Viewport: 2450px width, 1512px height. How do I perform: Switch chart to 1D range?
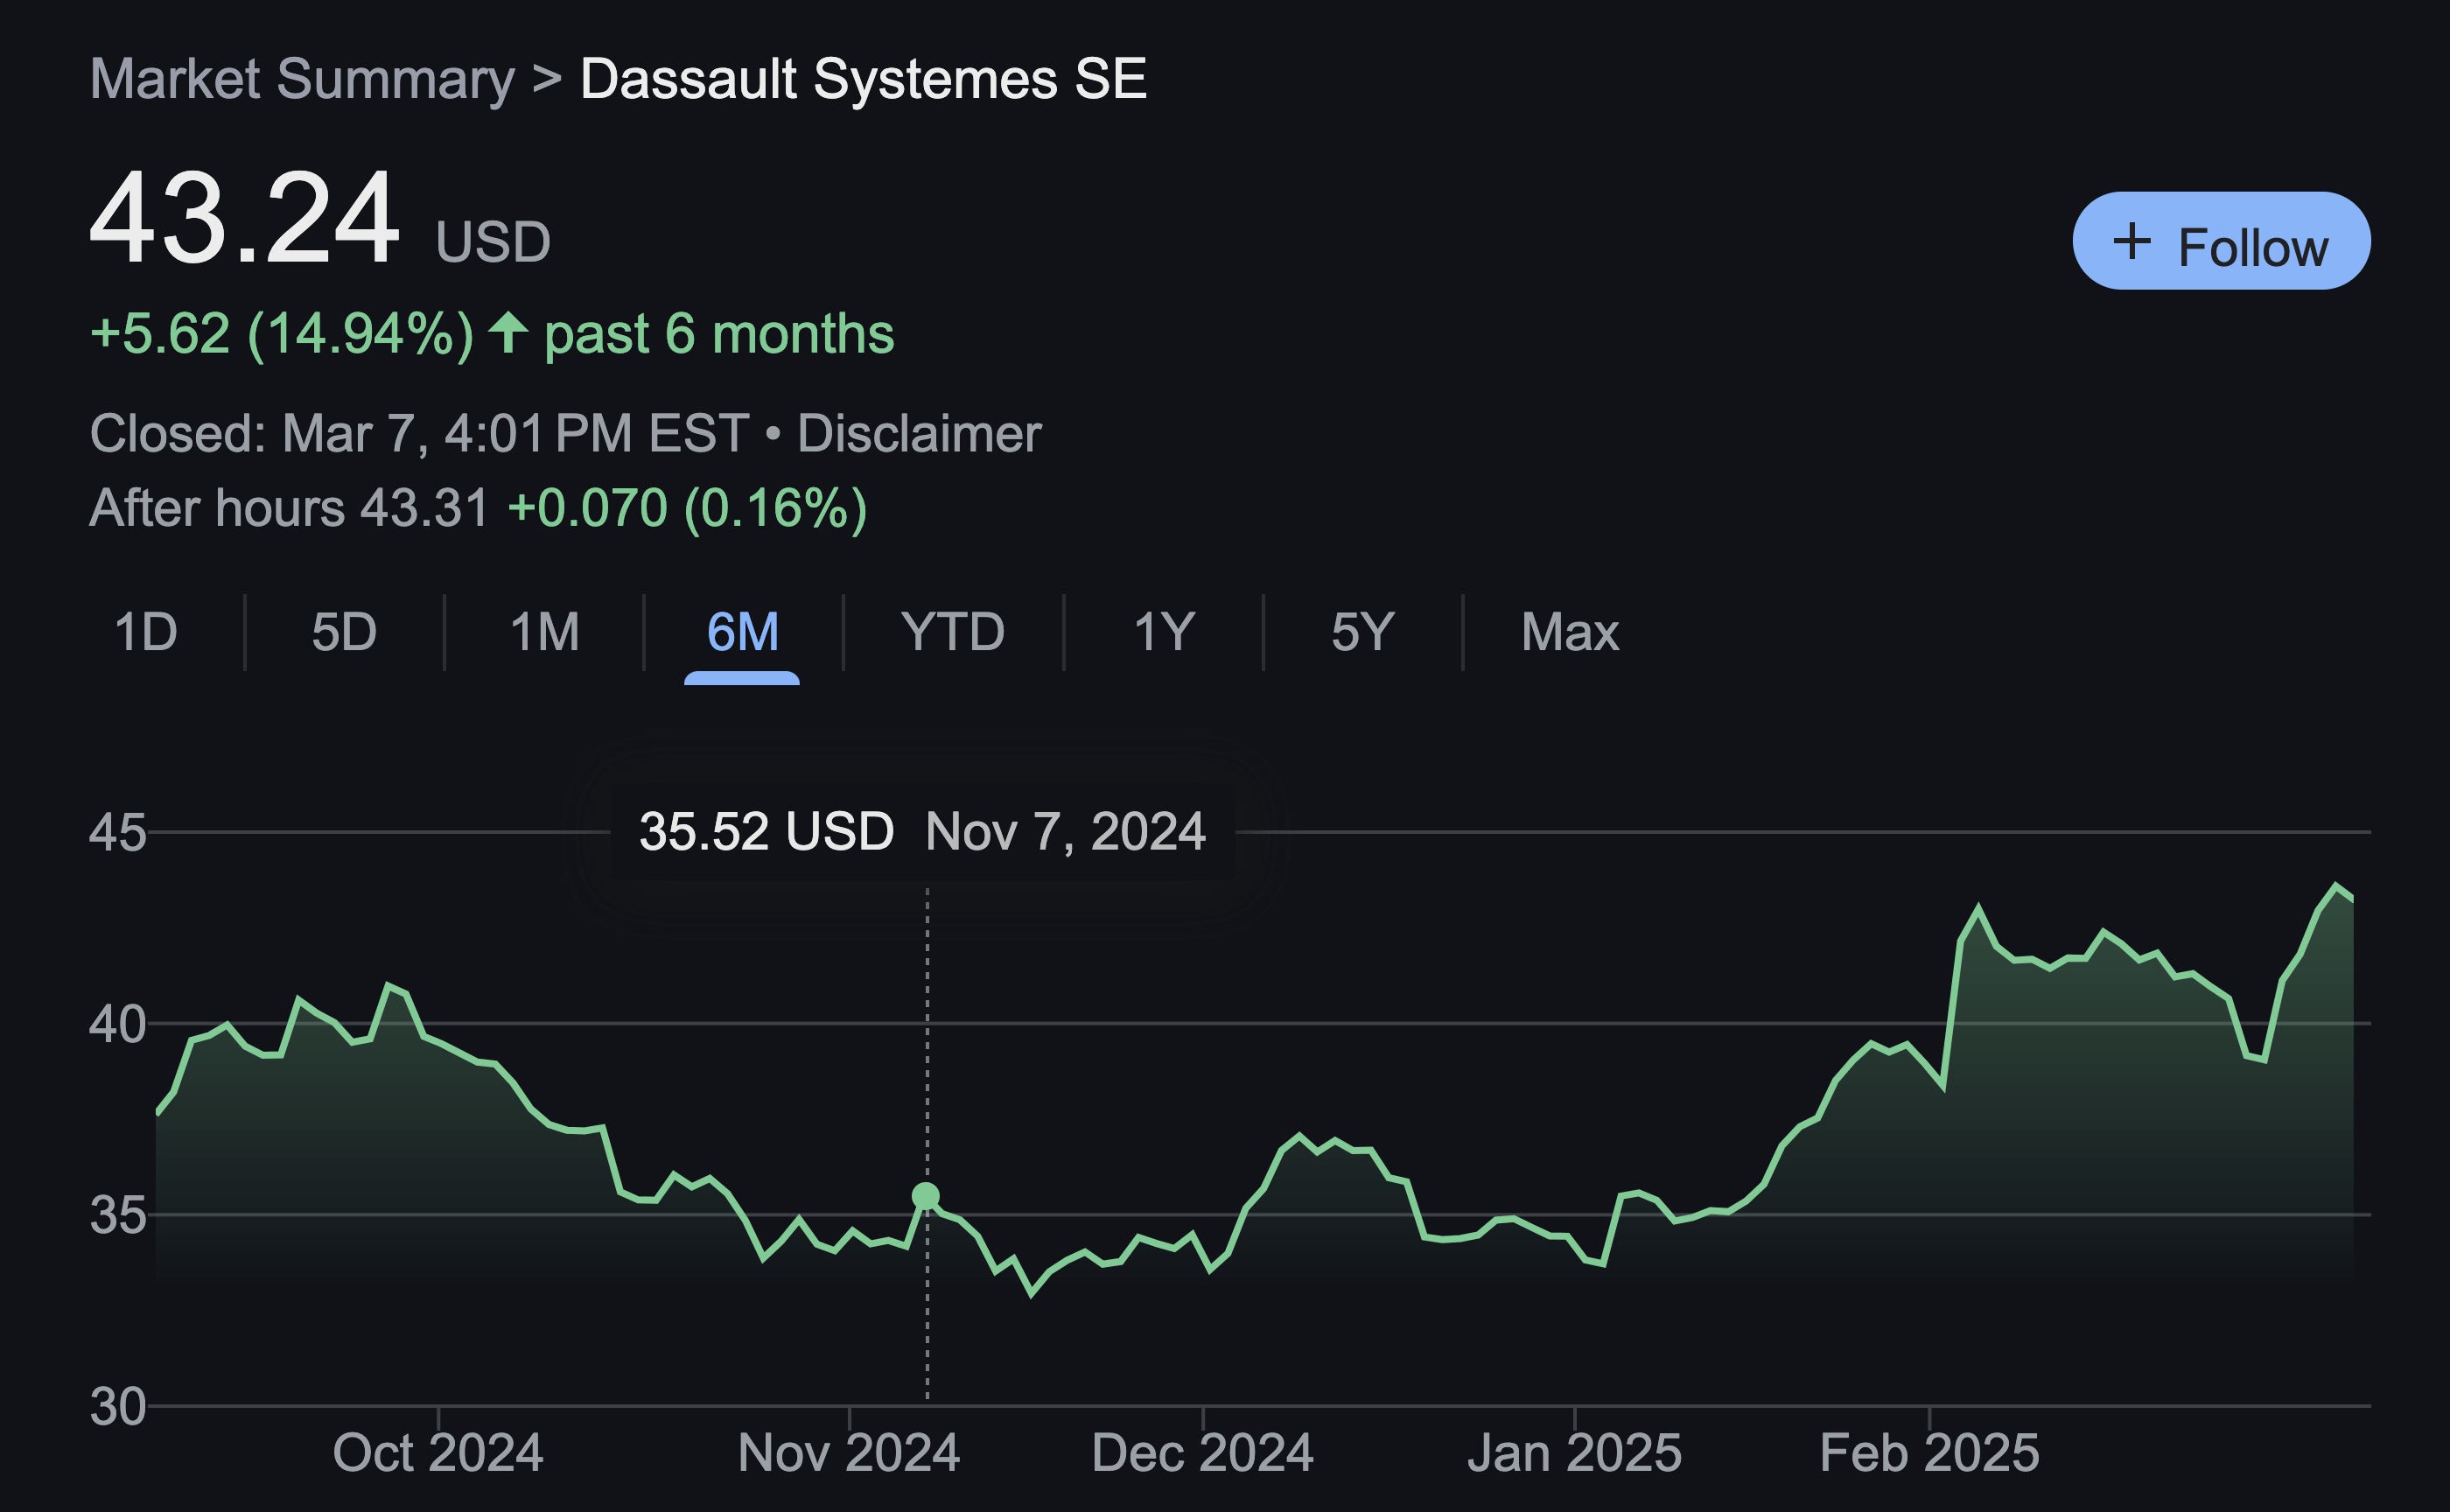[145, 632]
